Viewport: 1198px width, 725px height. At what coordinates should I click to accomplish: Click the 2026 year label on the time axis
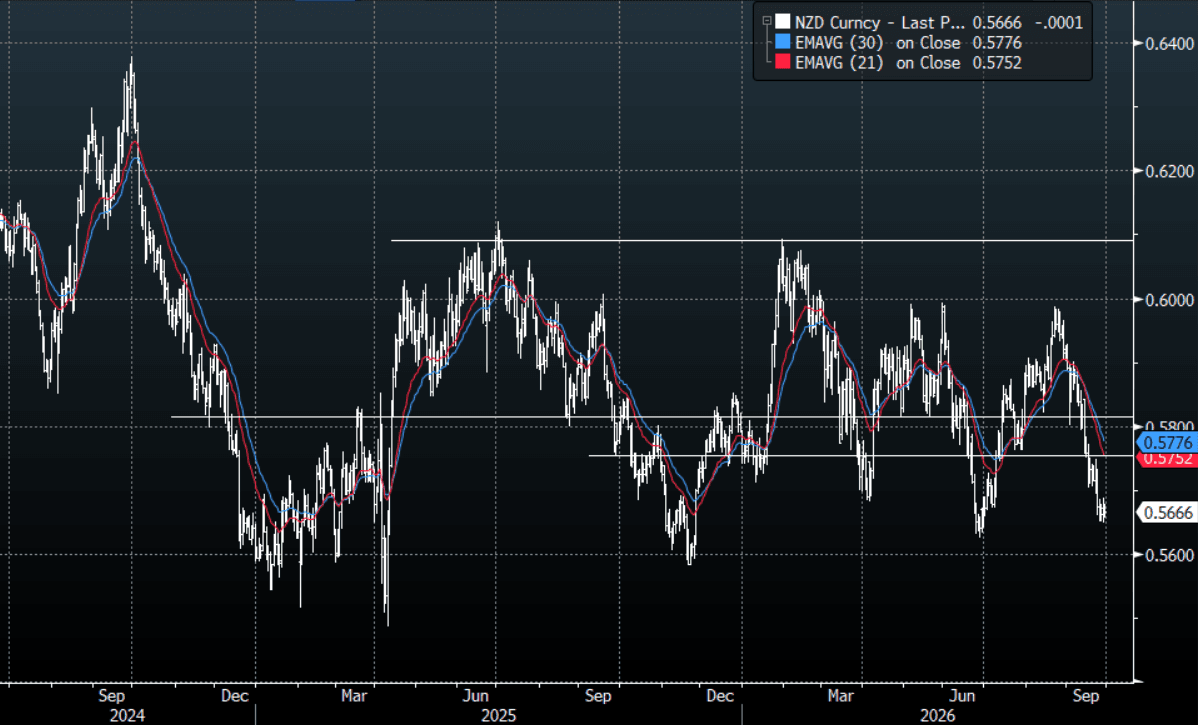pyautogui.click(x=937, y=716)
